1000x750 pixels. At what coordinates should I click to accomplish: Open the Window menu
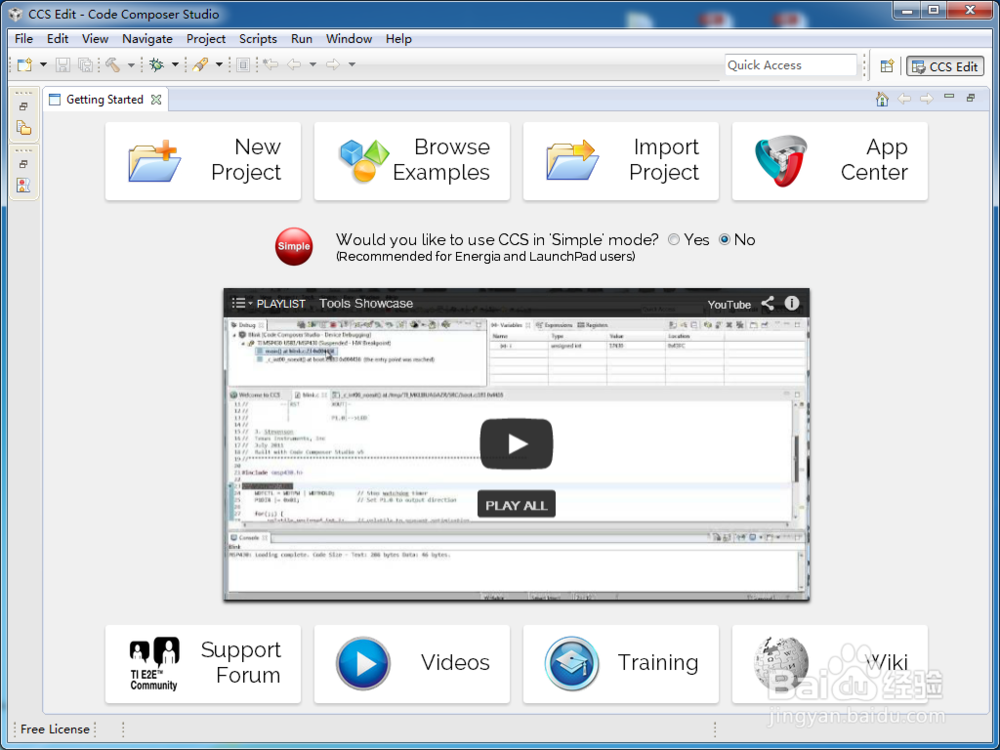click(x=349, y=39)
